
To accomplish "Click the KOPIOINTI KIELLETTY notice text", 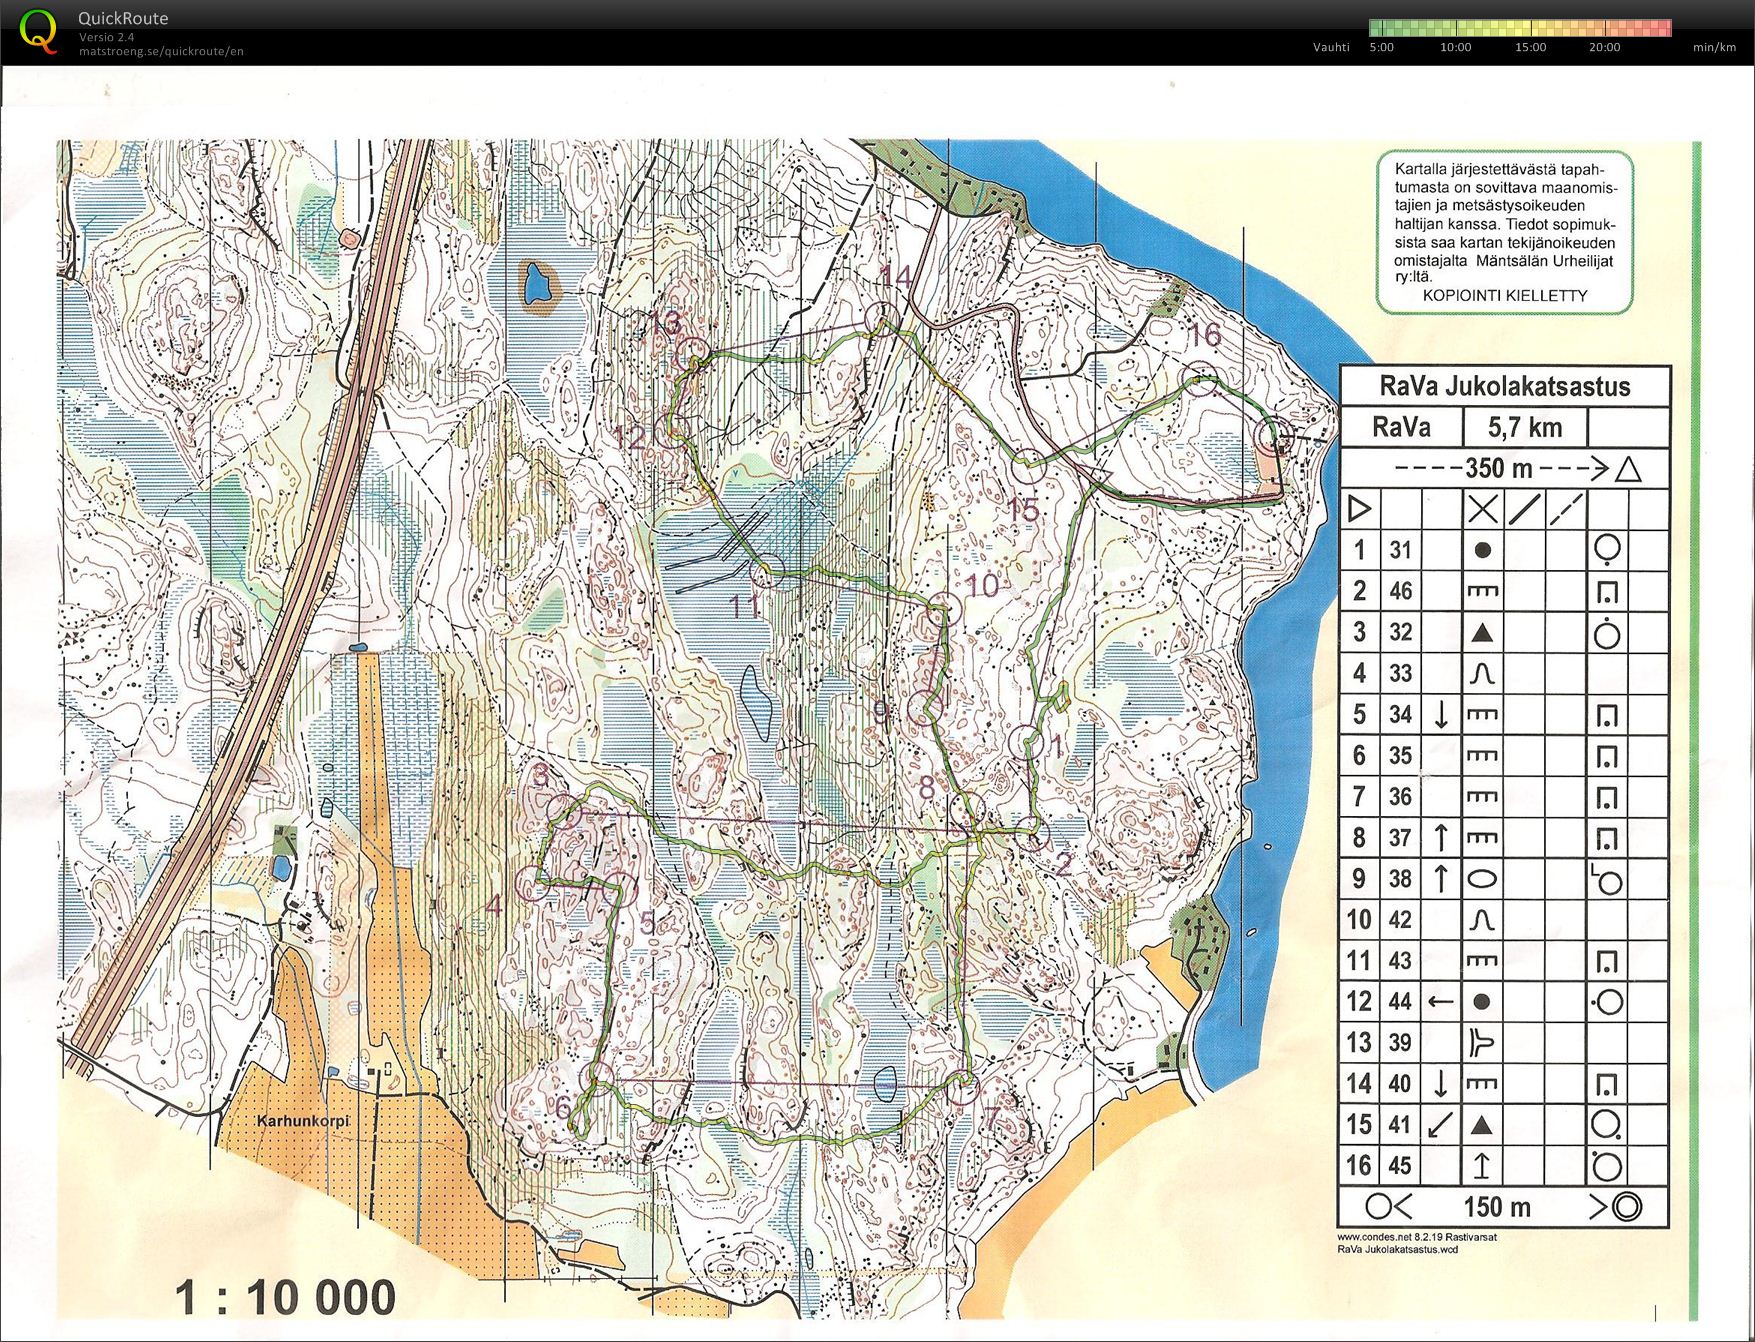I will [1504, 295].
